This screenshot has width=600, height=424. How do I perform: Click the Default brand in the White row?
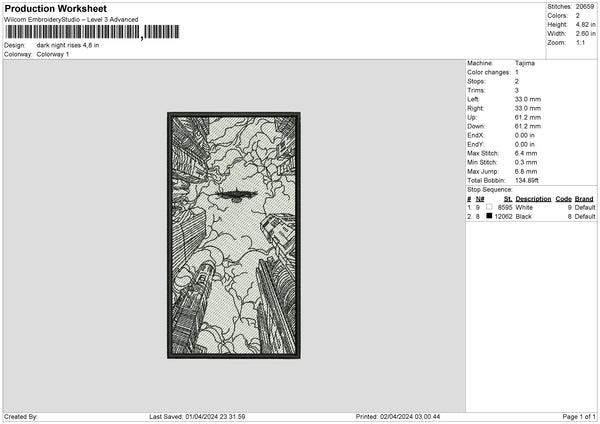pos(585,207)
